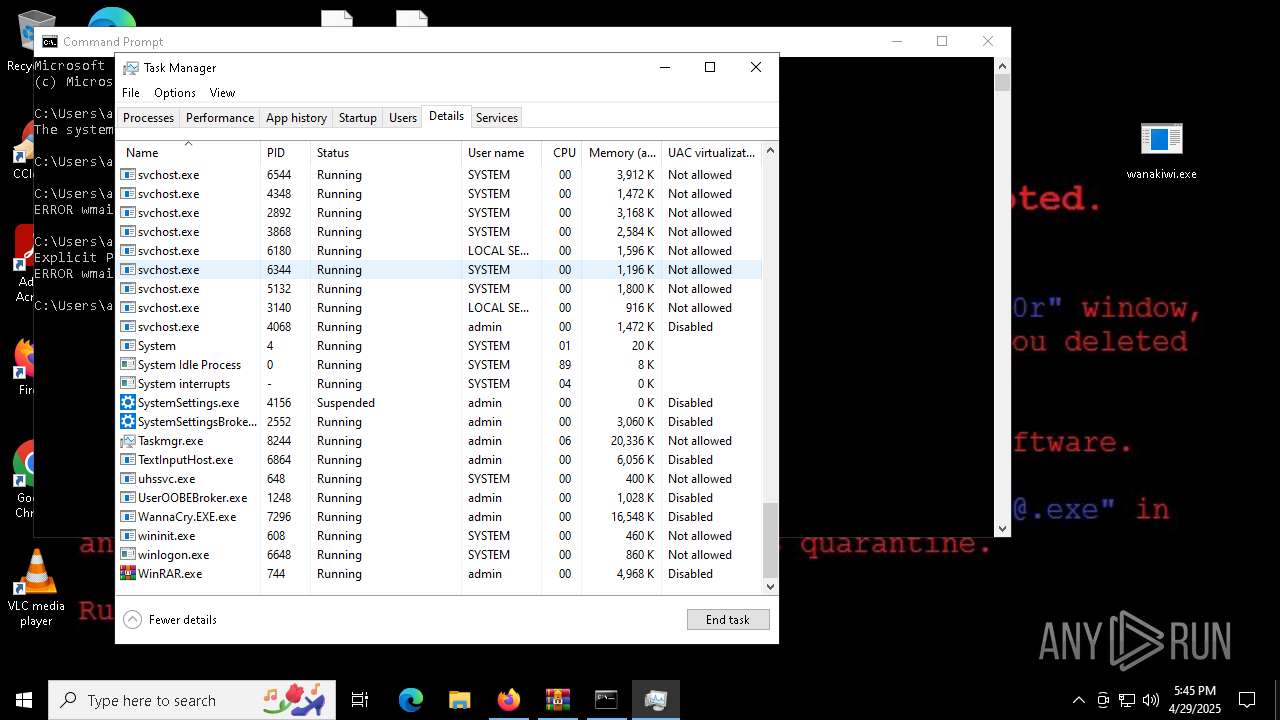
Task: Open Microsoft Edge from the taskbar
Action: click(x=411, y=700)
